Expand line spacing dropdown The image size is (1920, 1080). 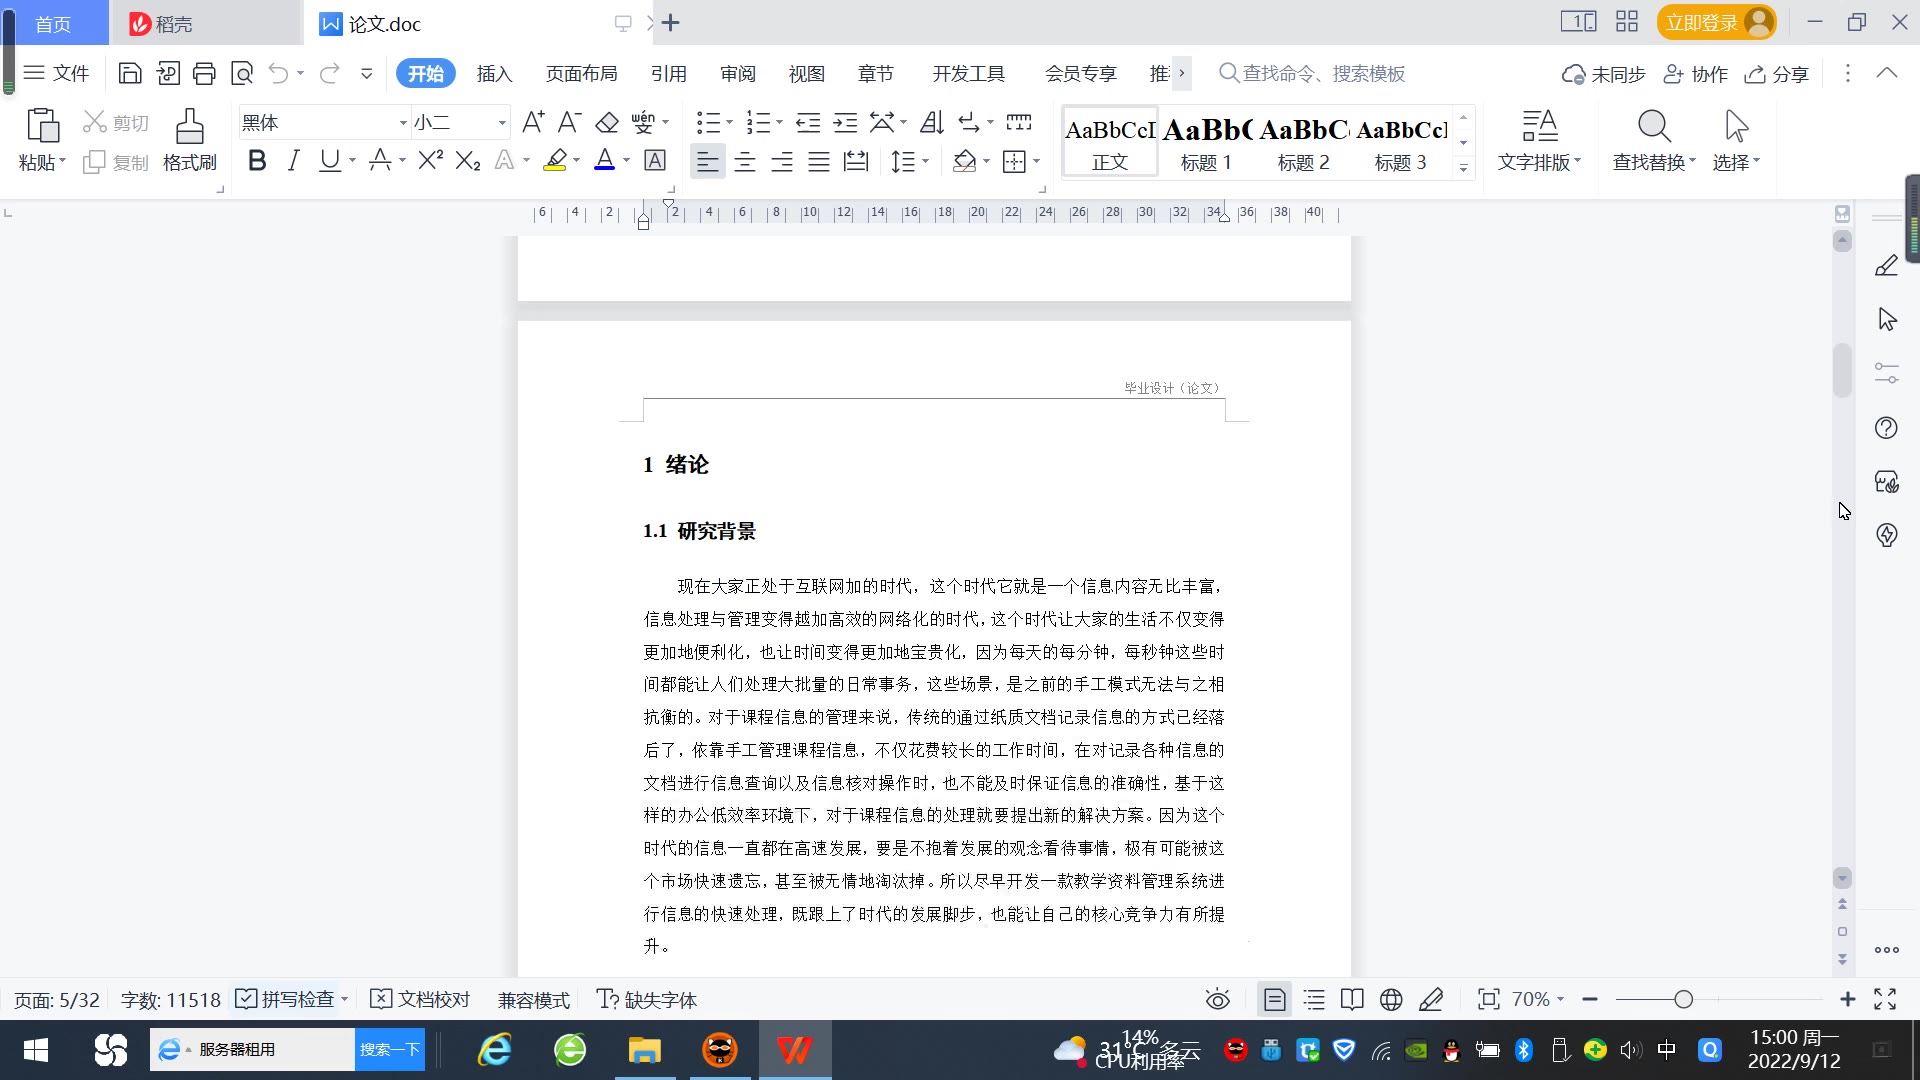926,161
